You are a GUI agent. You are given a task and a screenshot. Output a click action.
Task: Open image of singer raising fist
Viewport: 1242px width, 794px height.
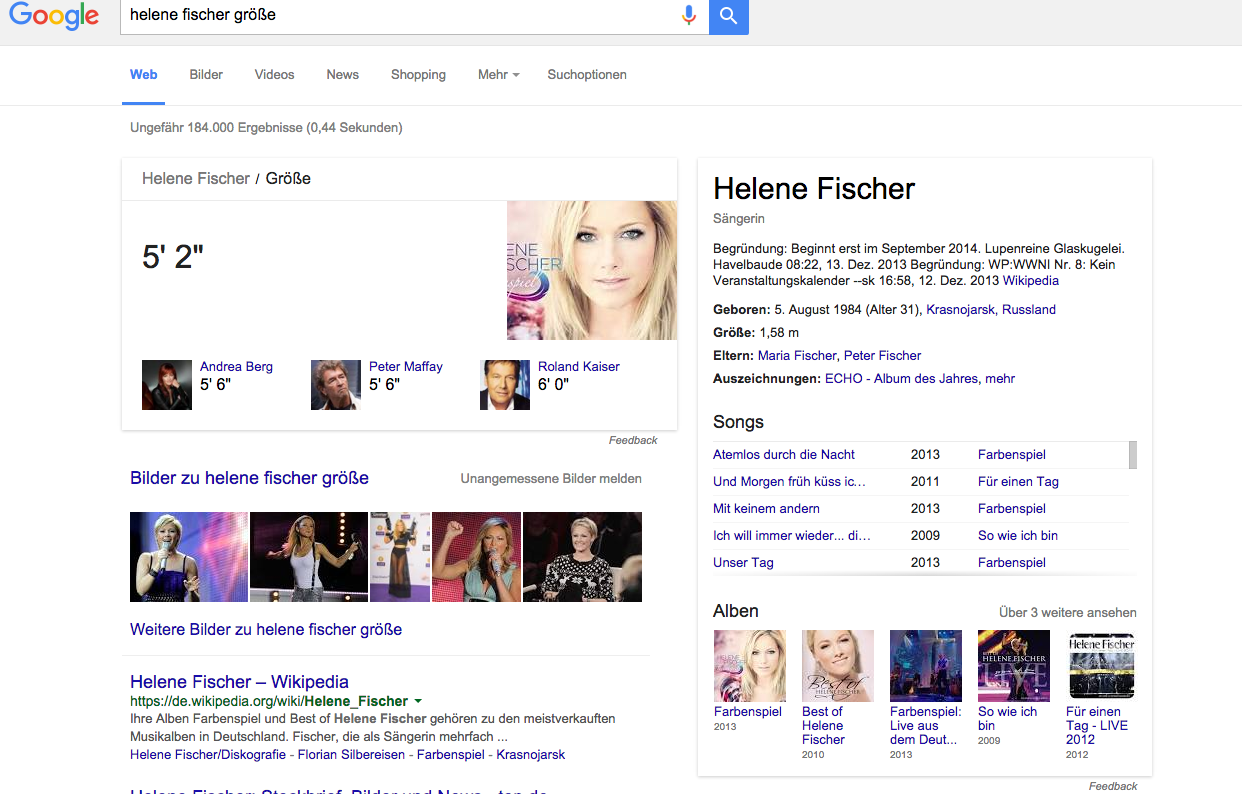tap(476, 557)
